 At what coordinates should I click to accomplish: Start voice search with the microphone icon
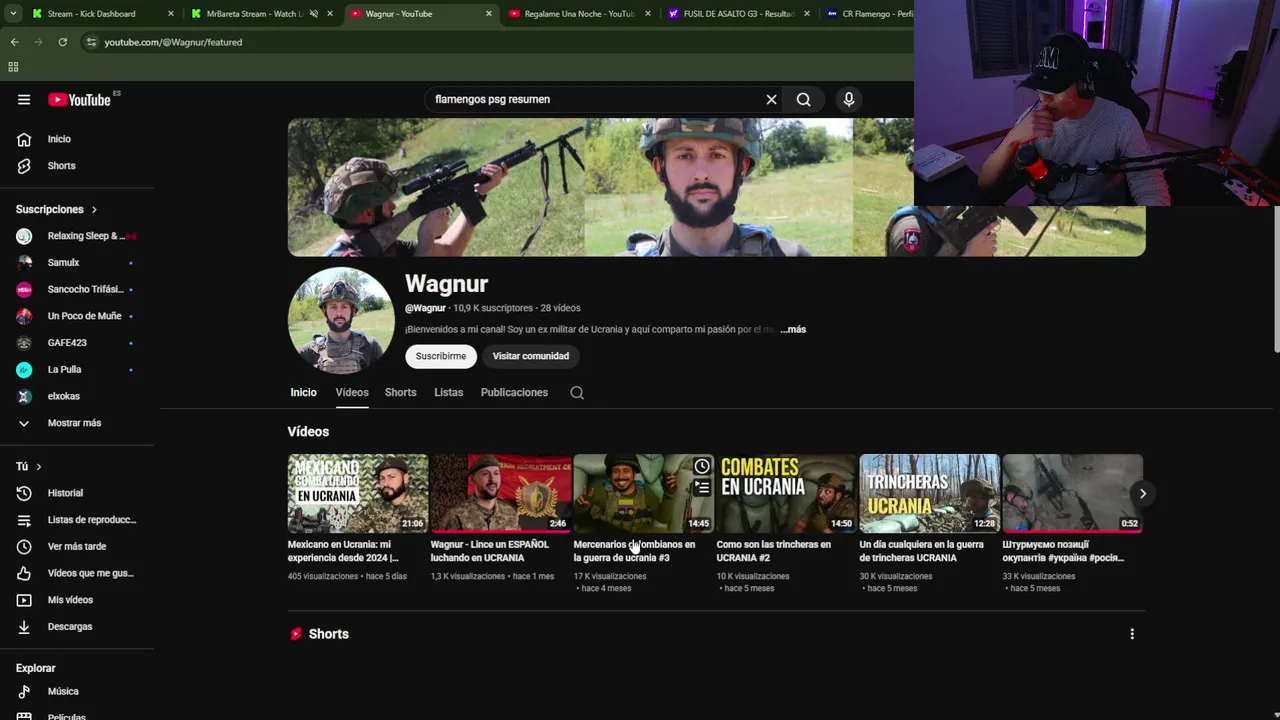click(848, 99)
